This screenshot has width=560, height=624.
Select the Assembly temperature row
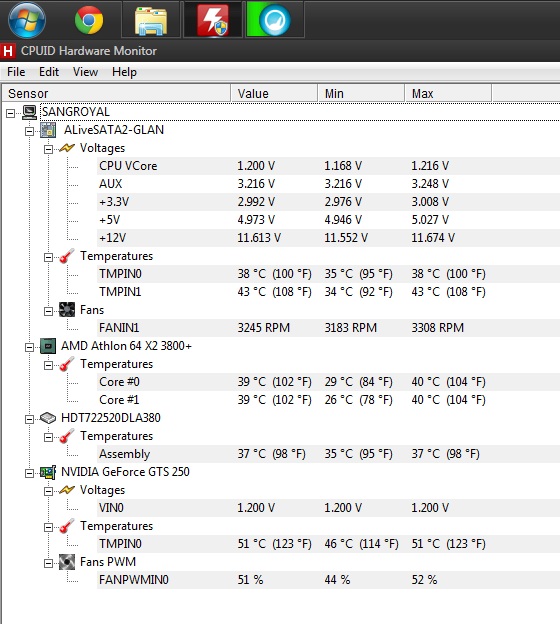click(x=328, y=454)
